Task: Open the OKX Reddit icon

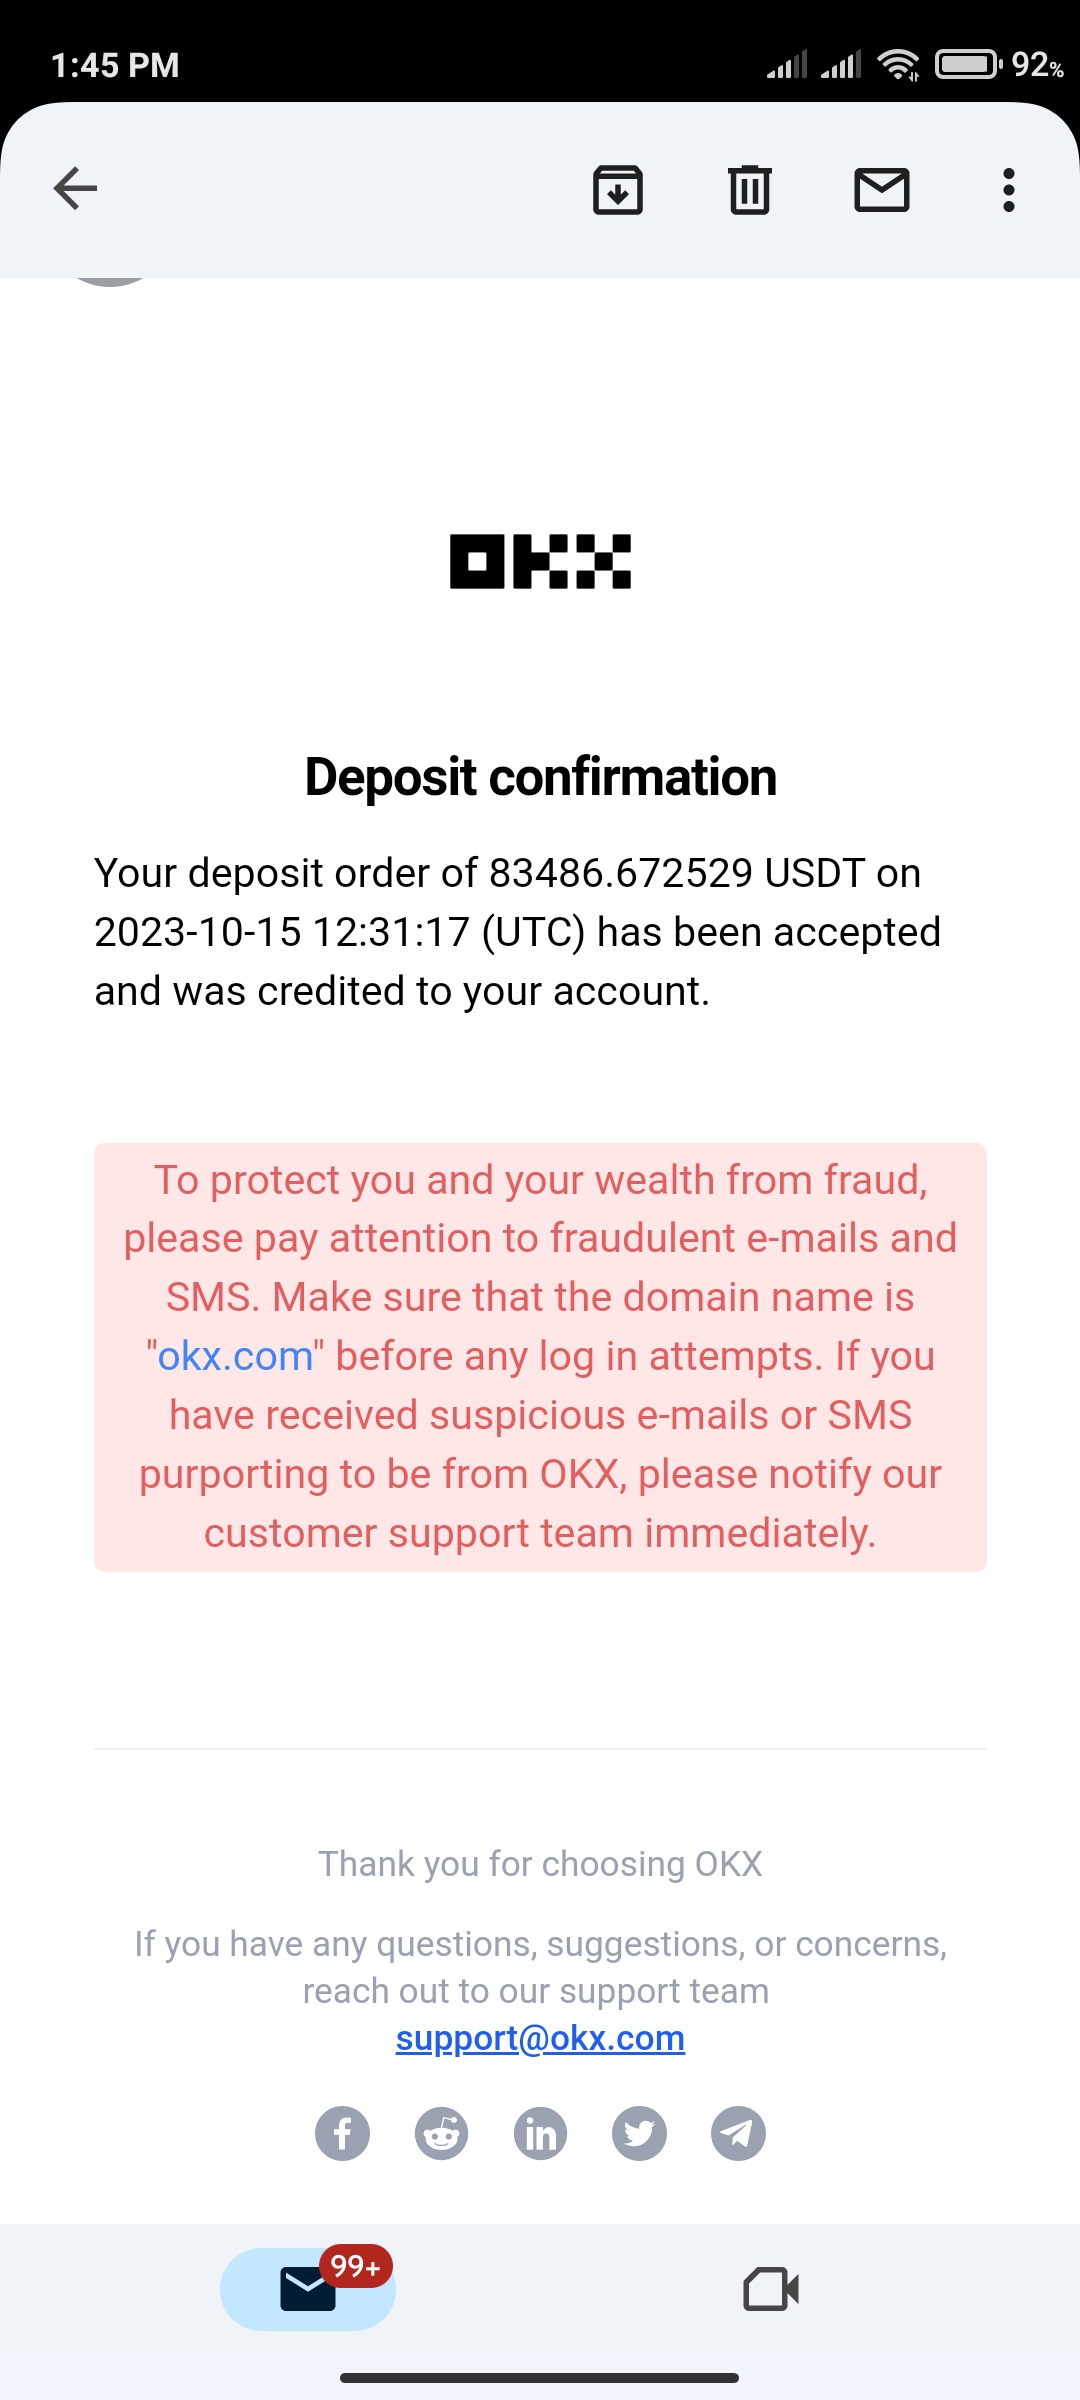Action: pyautogui.click(x=441, y=2133)
